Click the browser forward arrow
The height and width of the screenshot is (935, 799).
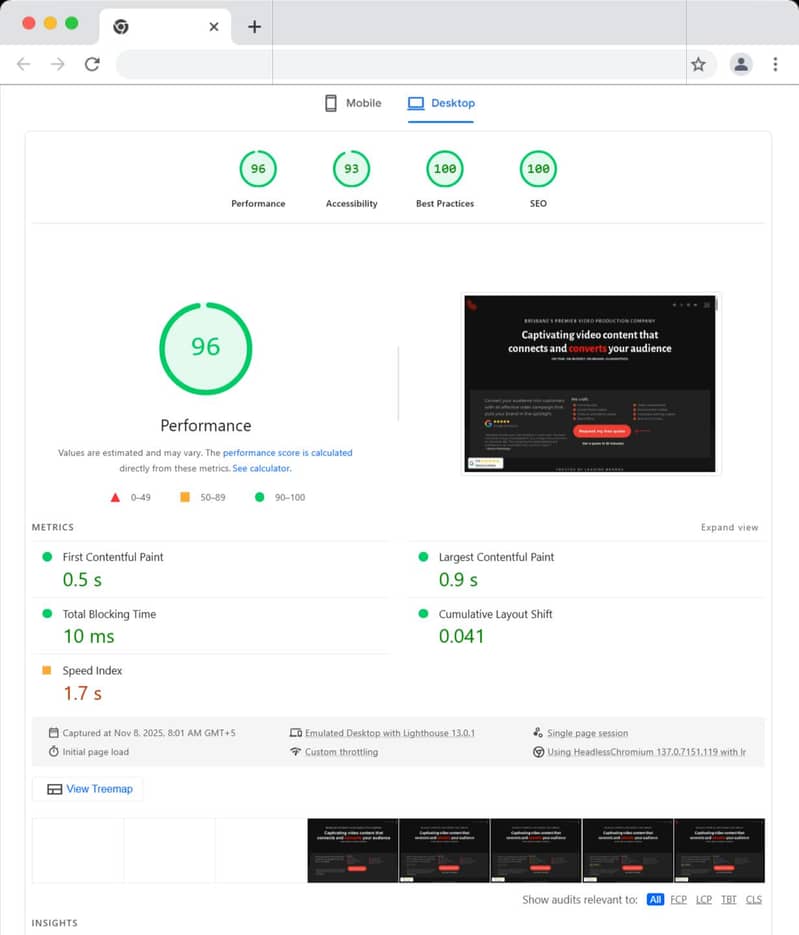click(x=57, y=64)
